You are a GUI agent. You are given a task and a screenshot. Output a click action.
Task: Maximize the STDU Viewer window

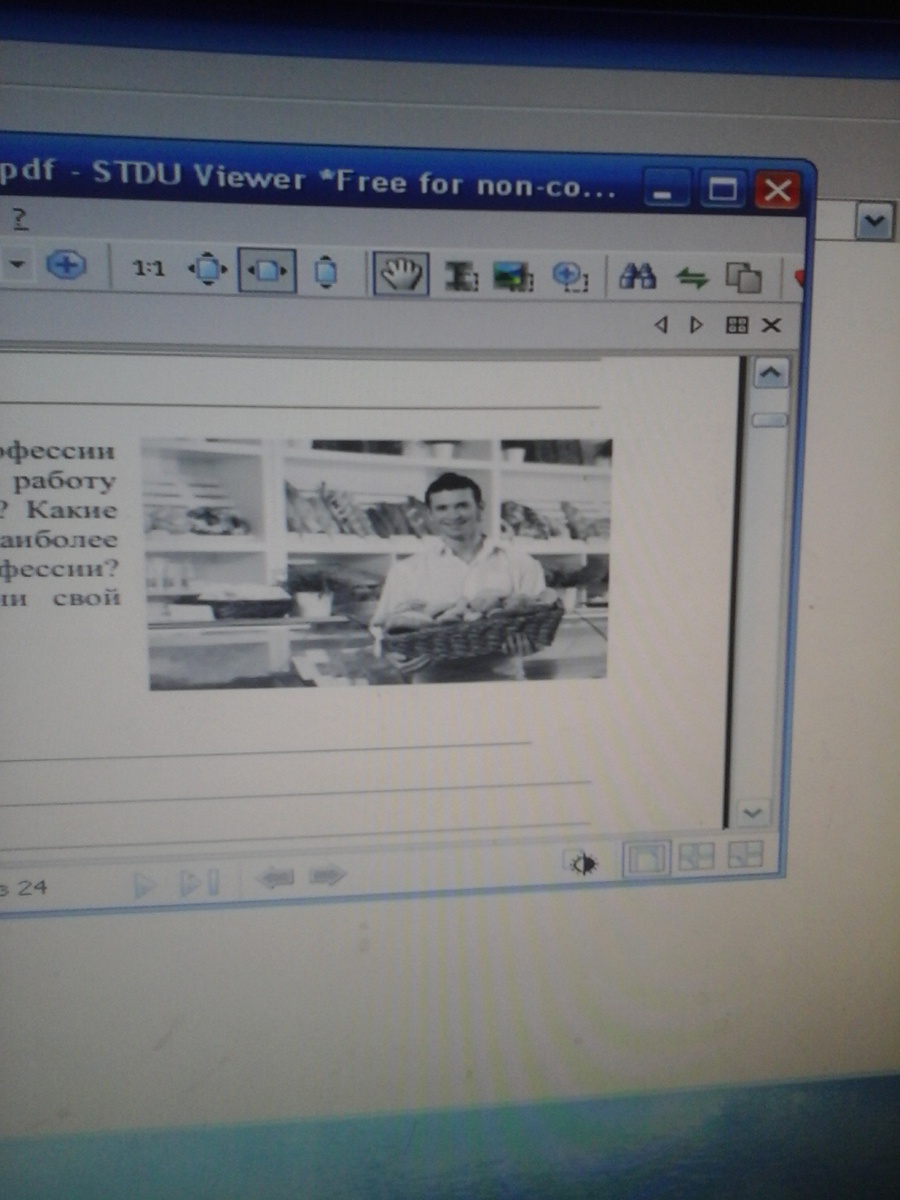722,189
